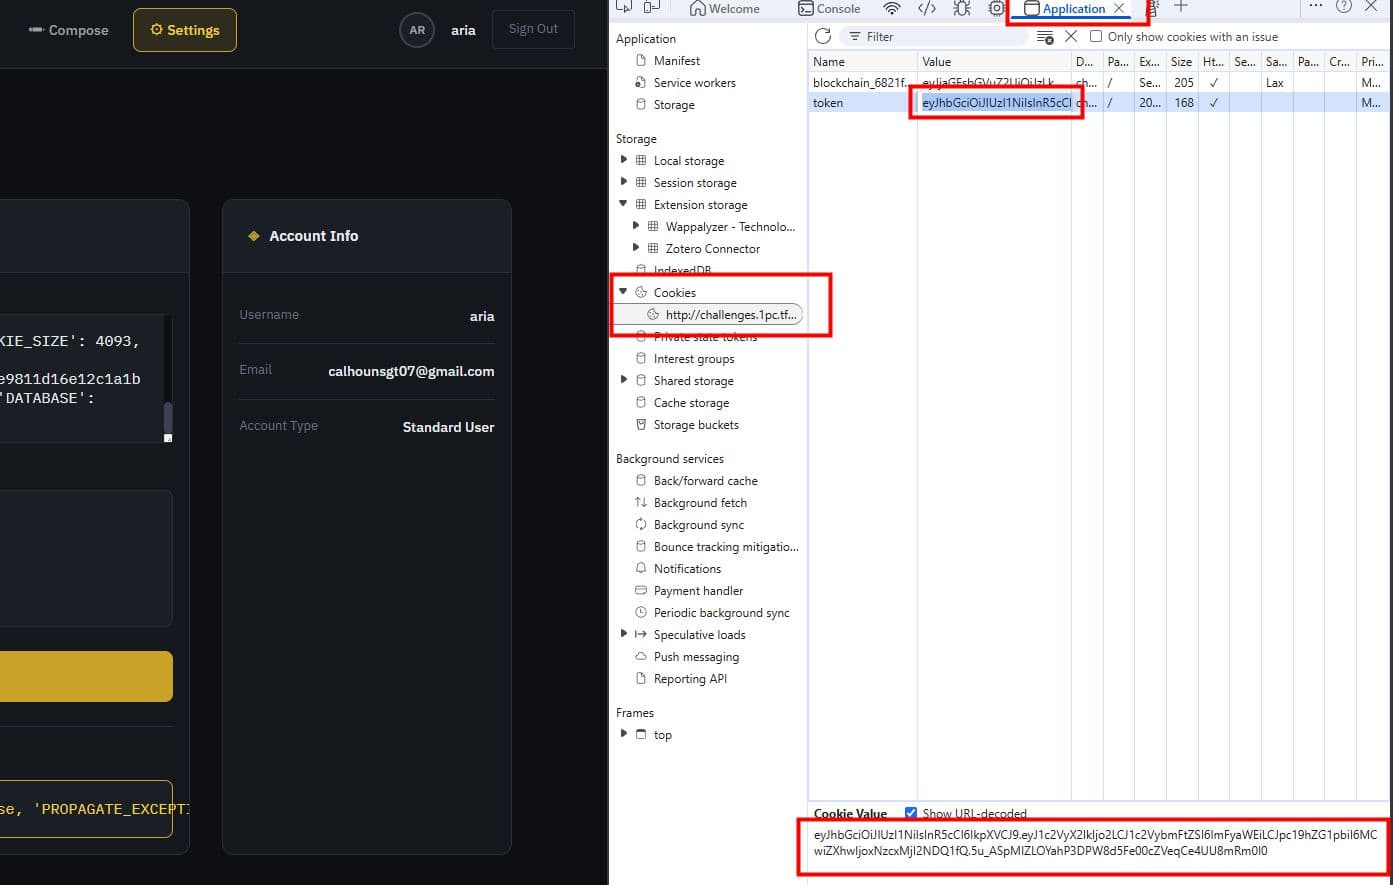Image resolution: width=1393 pixels, height=885 pixels.
Task: Switch to the Console tab
Action: click(x=829, y=9)
